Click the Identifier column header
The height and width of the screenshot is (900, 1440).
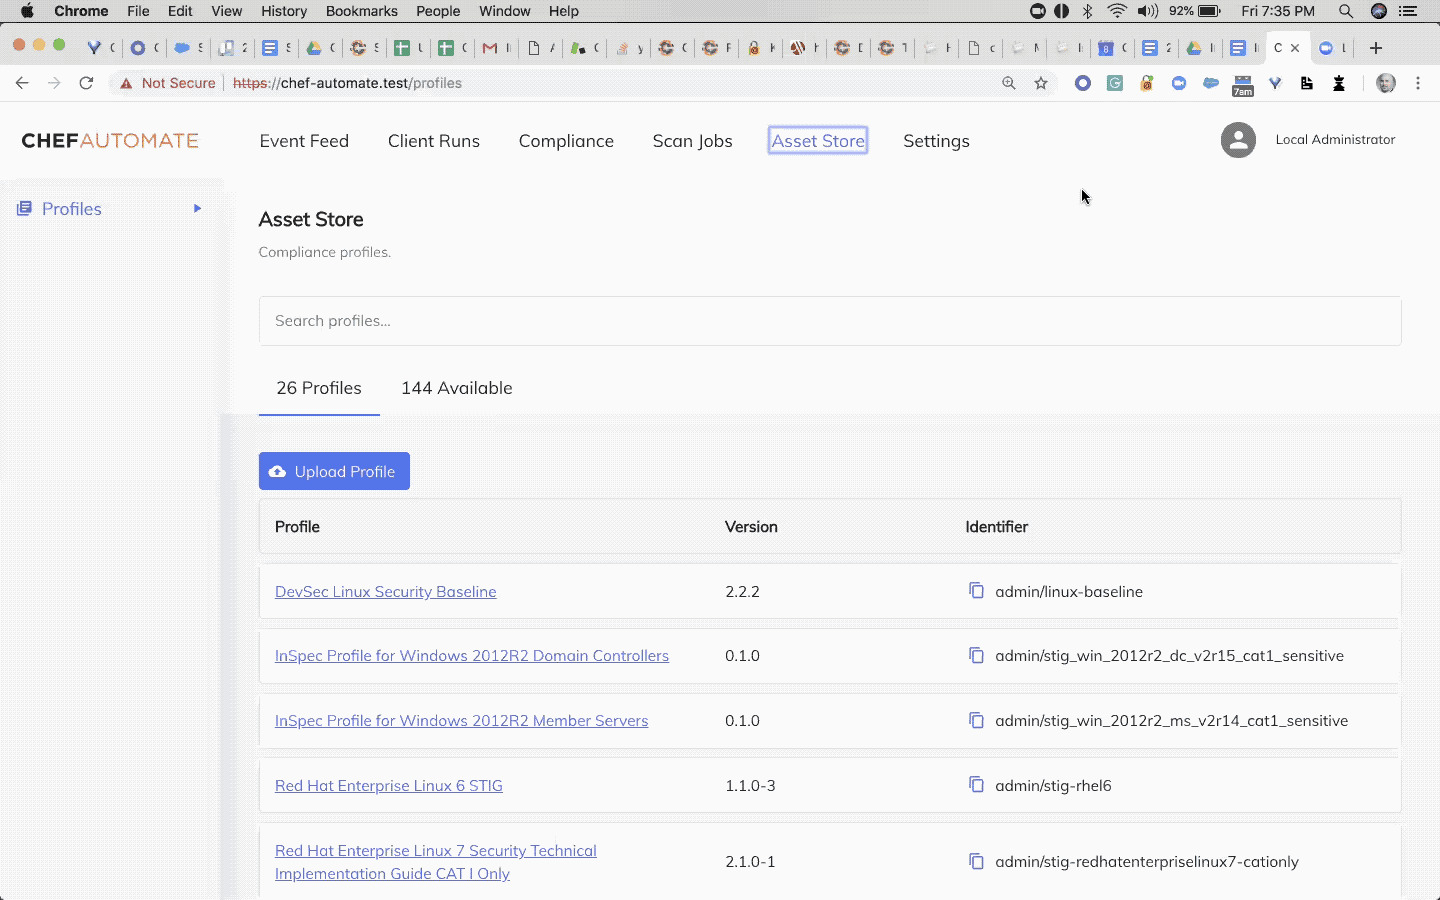[996, 526]
